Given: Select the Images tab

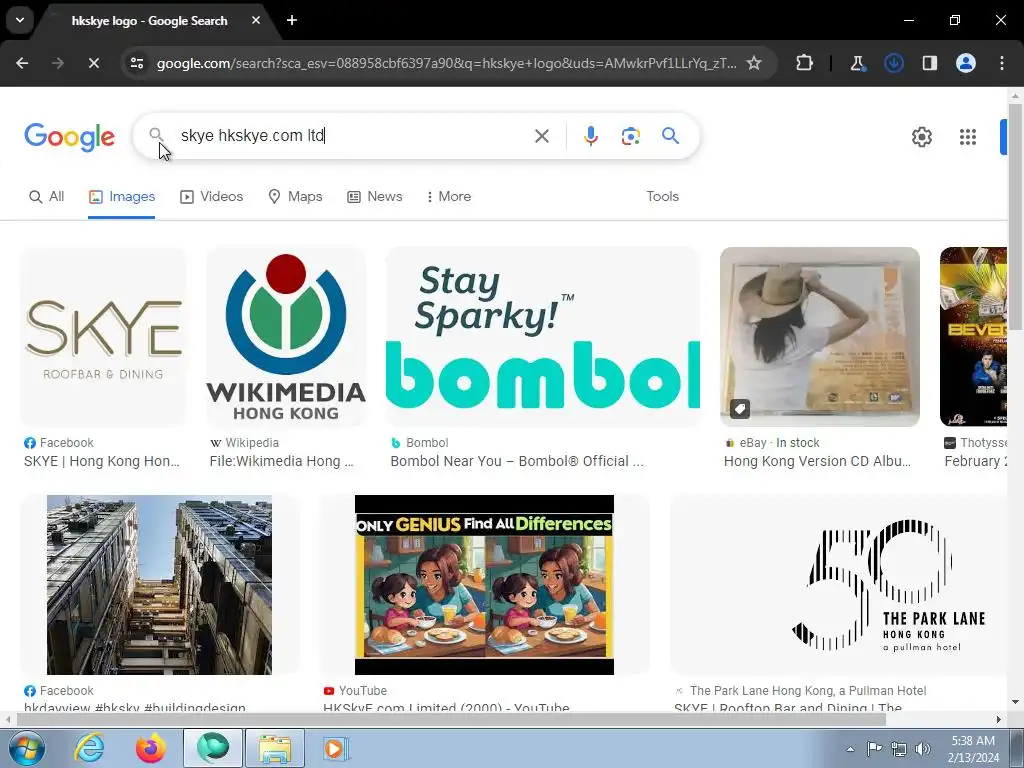Looking at the screenshot, I should [x=121, y=197].
